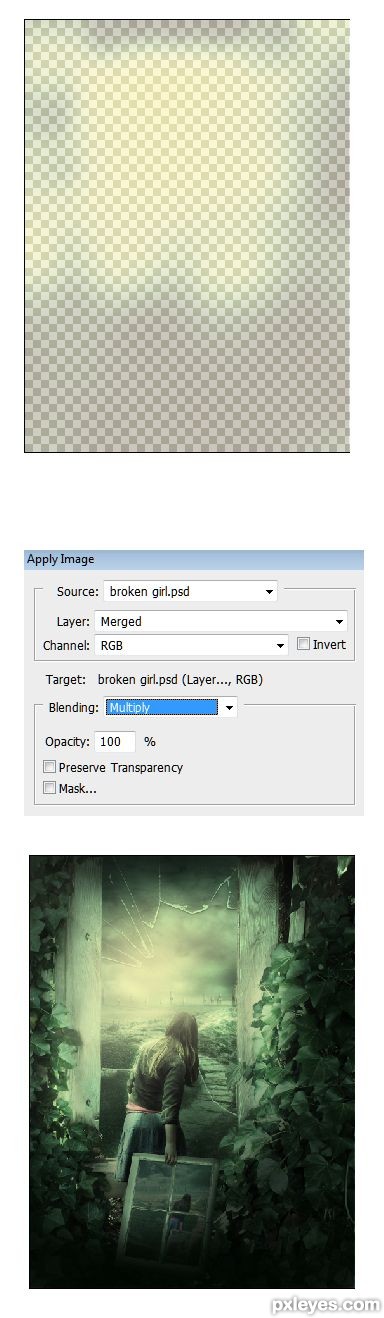Open the Channel dropdown set to RGB
The height and width of the screenshot is (1318, 384).
191,645
